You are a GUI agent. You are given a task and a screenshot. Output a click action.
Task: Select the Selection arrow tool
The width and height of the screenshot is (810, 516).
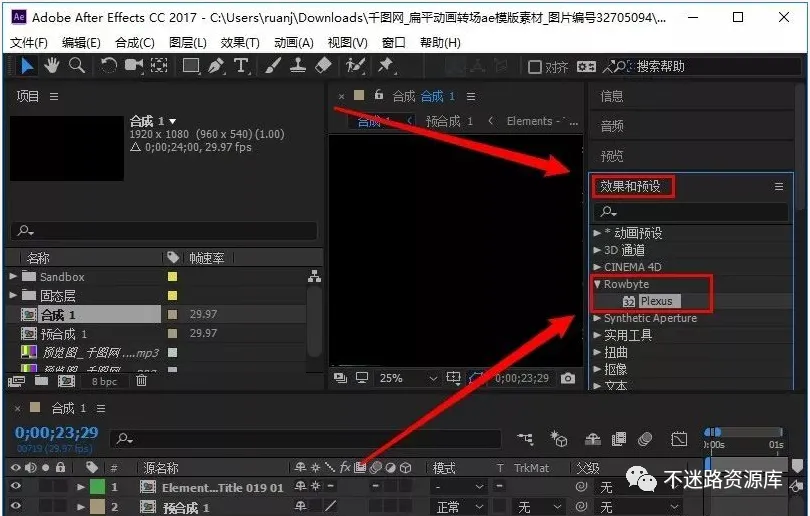tap(27, 66)
